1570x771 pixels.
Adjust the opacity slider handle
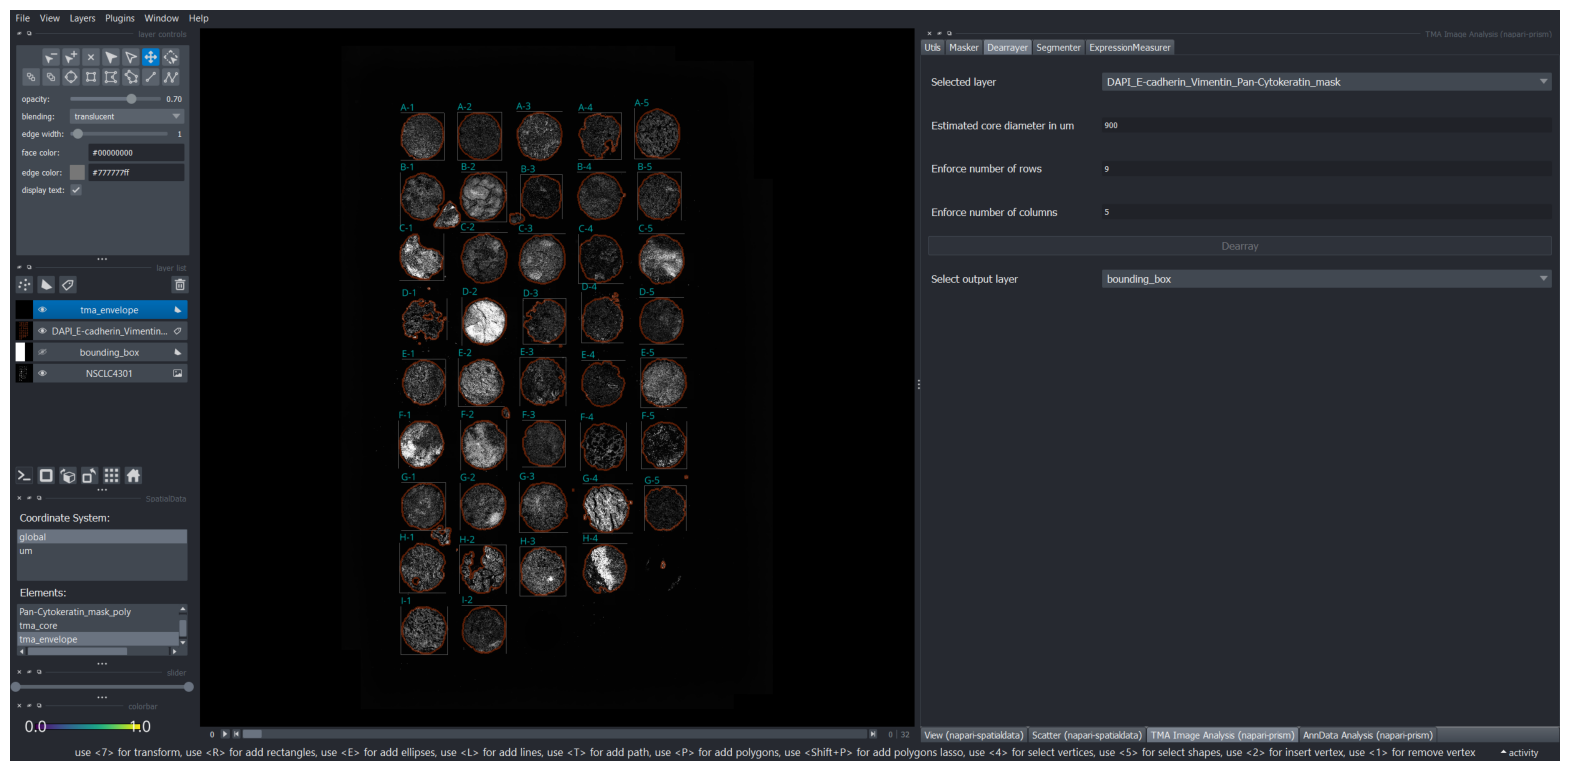pos(131,99)
